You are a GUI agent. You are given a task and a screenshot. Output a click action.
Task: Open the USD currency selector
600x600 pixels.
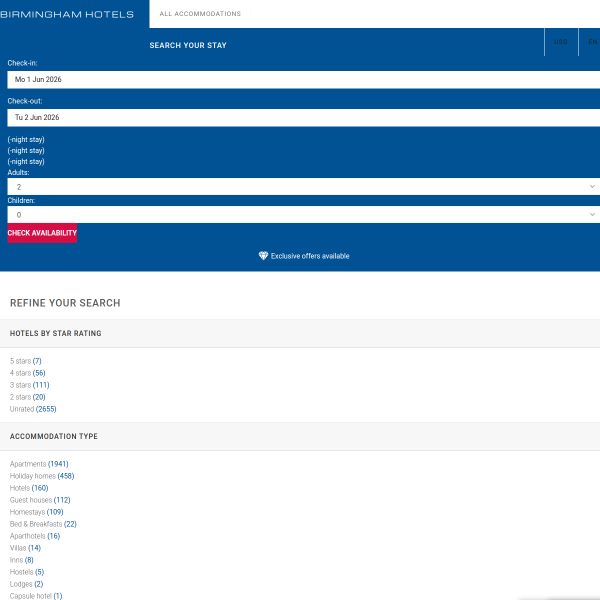(x=561, y=42)
